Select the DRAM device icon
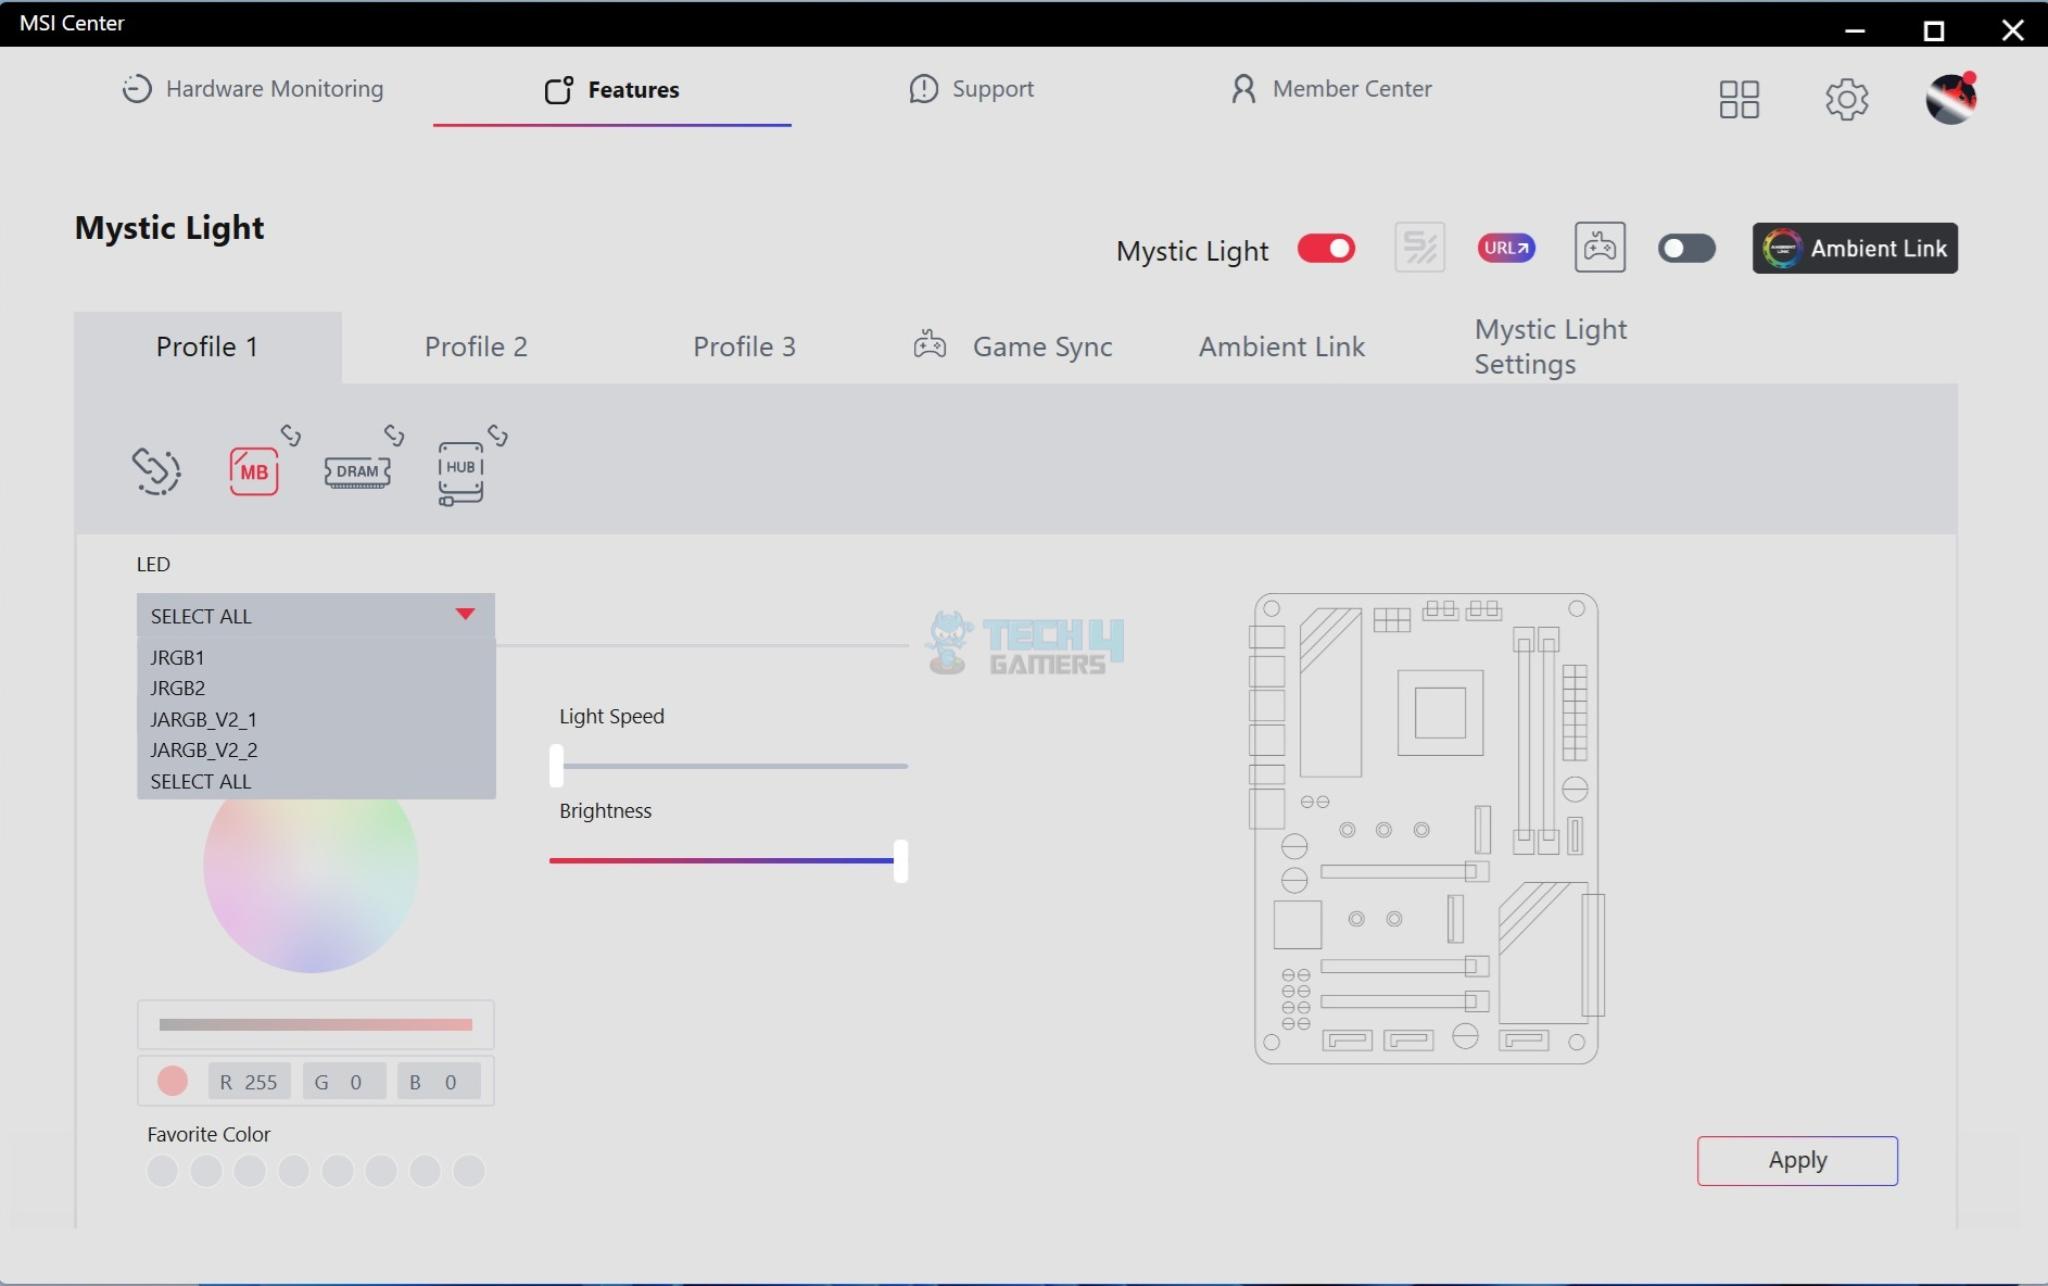Image resolution: width=2048 pixels, height=1286 pixels. (x=357, y=471)
